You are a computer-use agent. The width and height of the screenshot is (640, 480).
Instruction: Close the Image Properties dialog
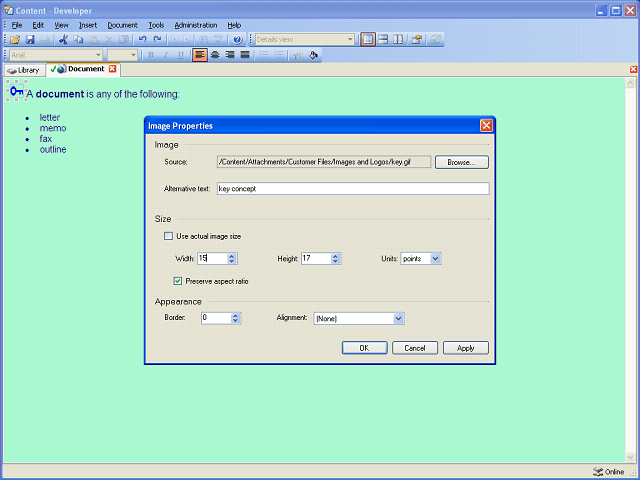pos(486,126)
